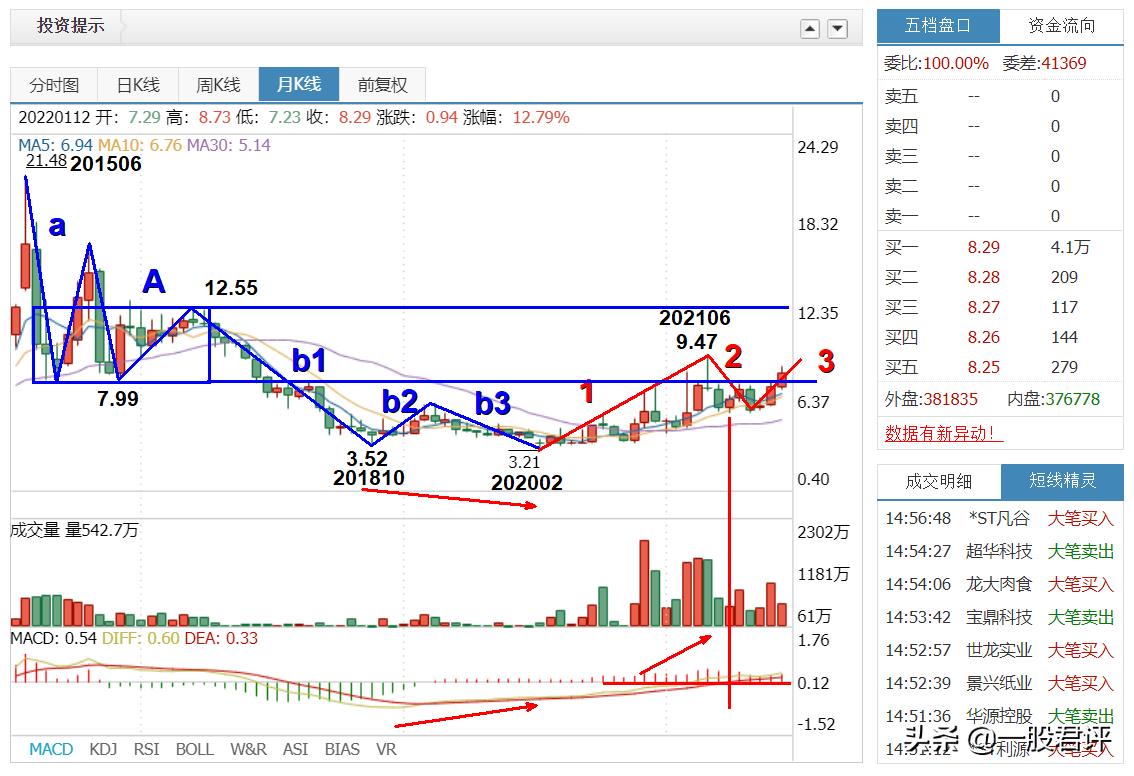
Task: Select the VR indicator
Action: (386, 749)
